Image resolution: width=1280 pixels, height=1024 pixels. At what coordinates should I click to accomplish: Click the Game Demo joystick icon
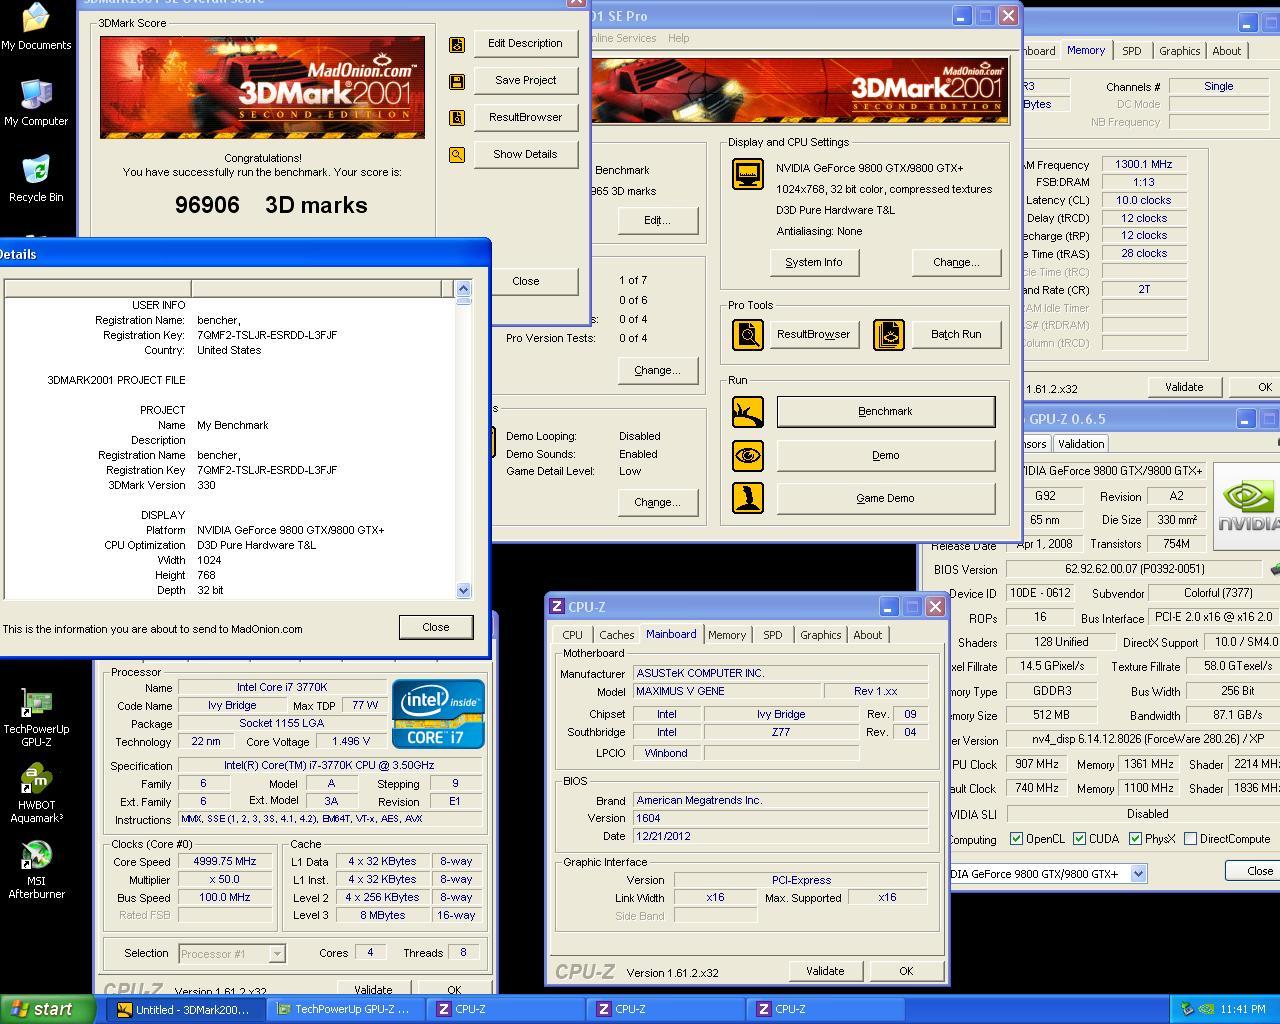(748, 498)
